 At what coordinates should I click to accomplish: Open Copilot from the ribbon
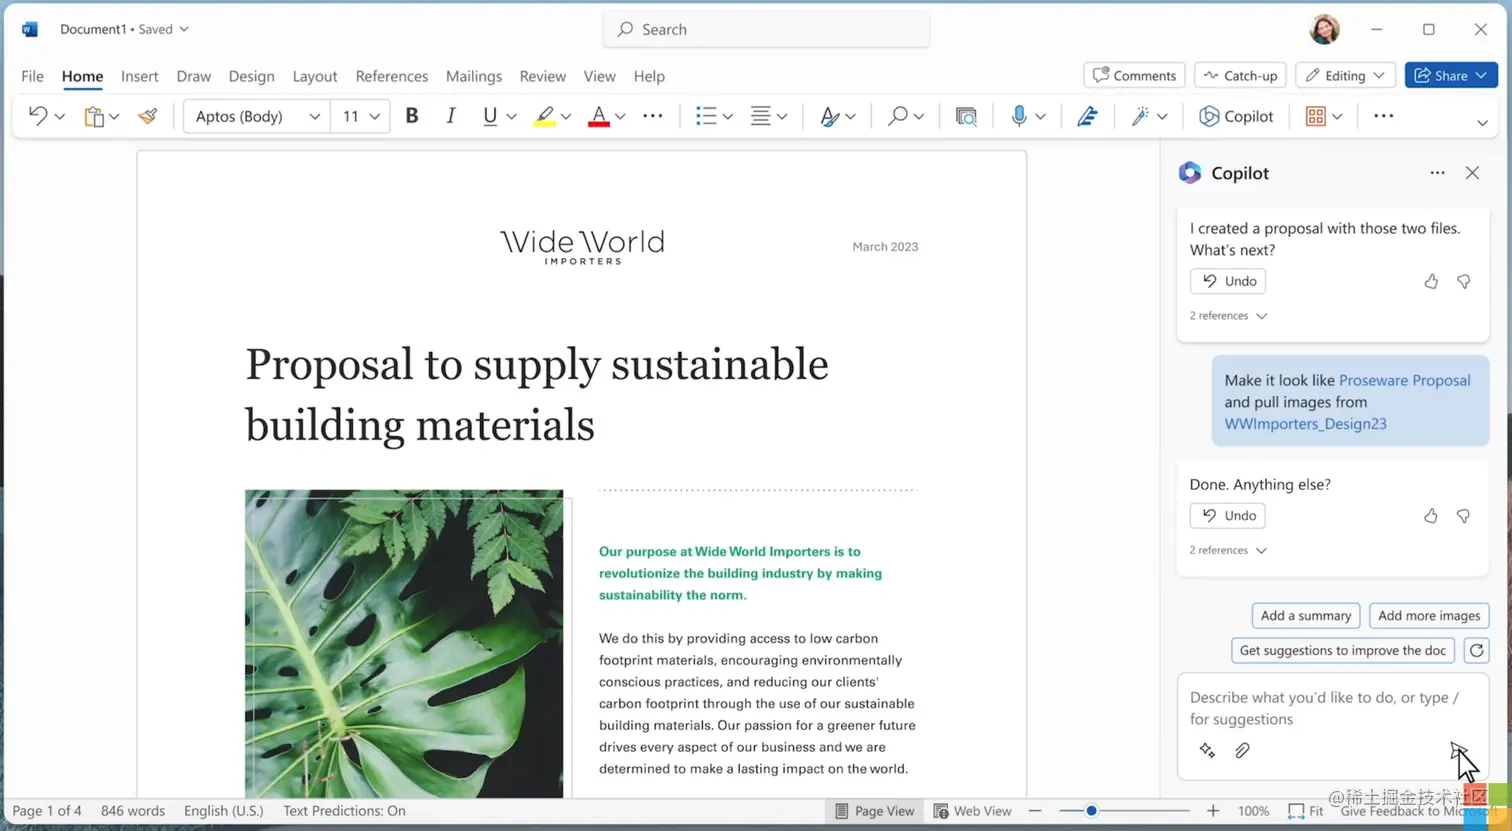click(x=1236, y=116)
